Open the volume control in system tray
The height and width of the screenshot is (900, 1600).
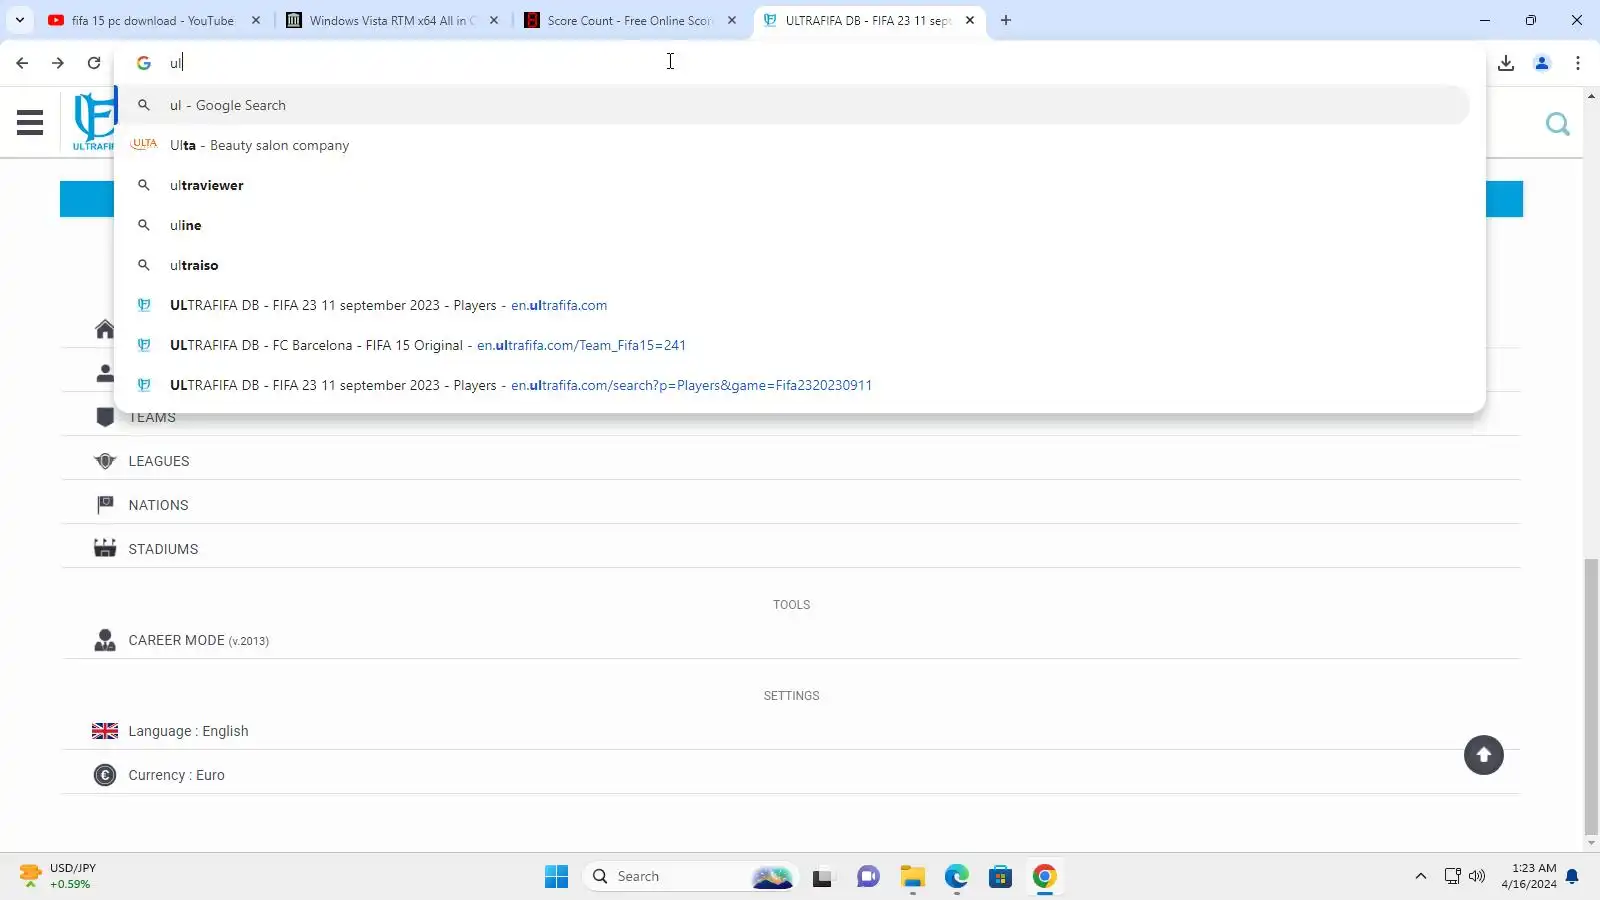[1477, 877]
